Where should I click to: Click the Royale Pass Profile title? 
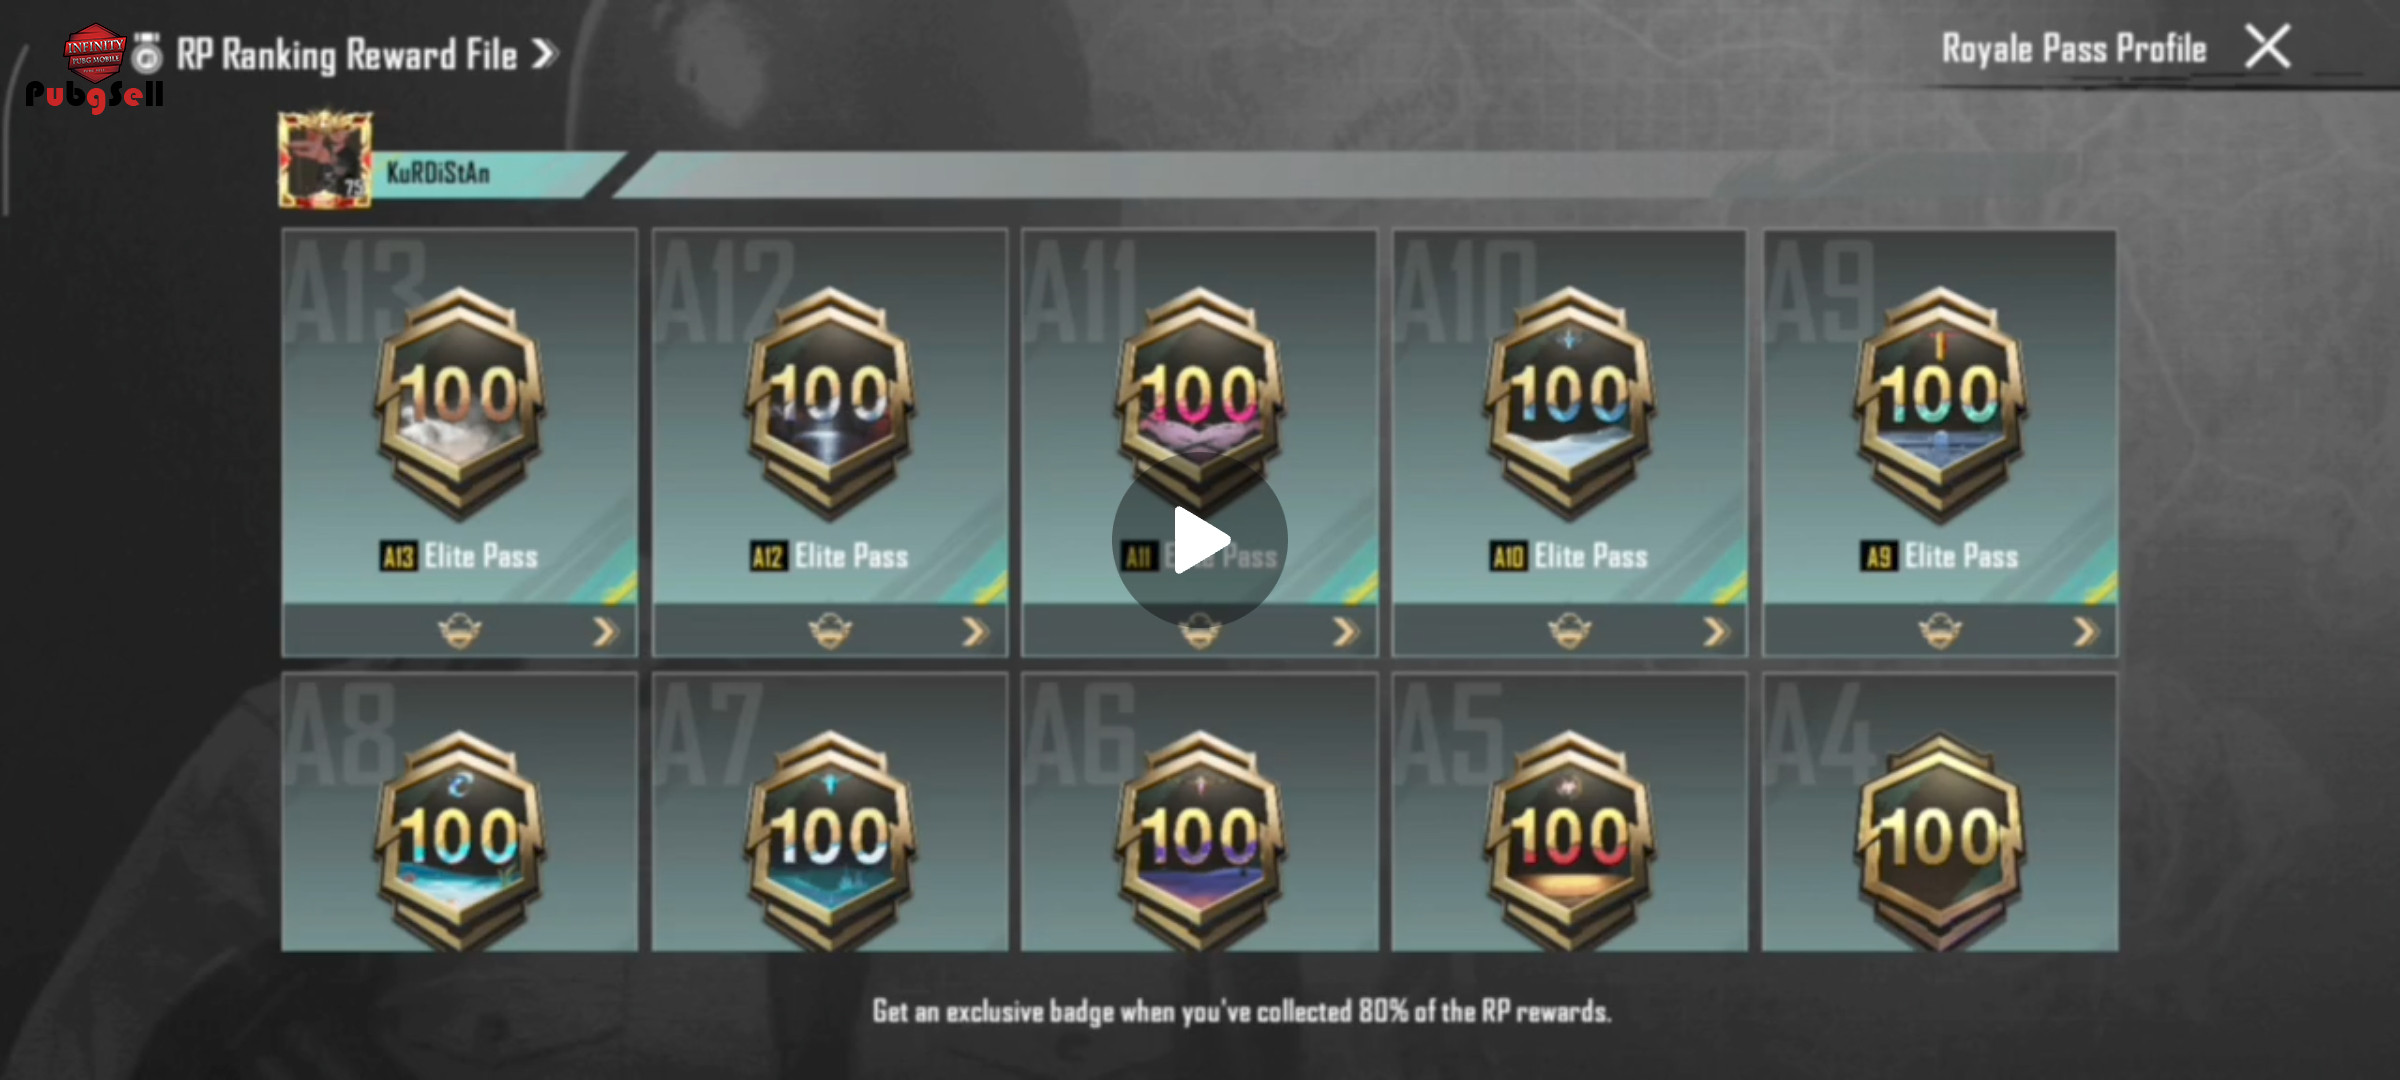[x=2074, y=48]
